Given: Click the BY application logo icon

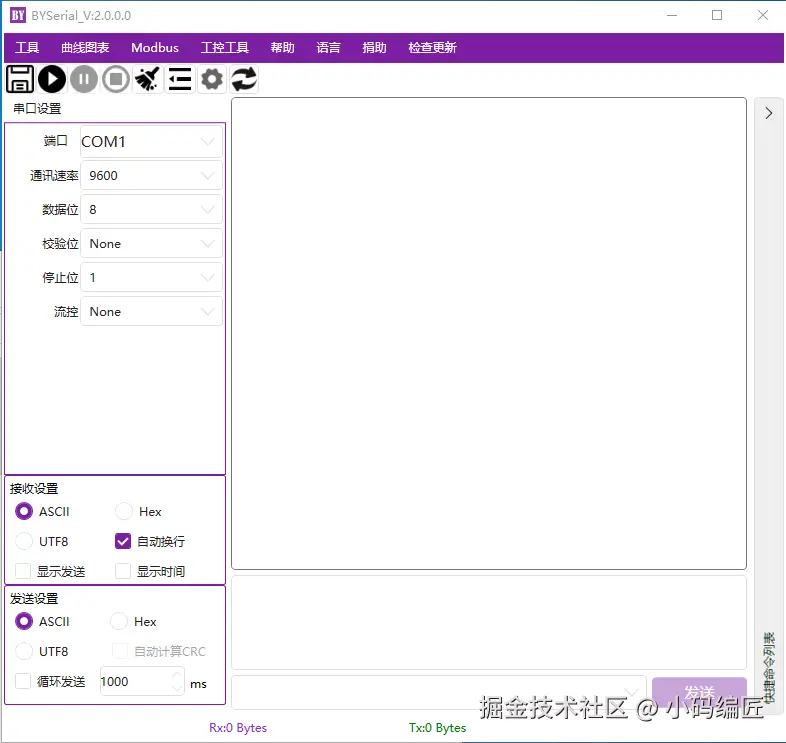Looking at the screenshot, I should (18, 15).
